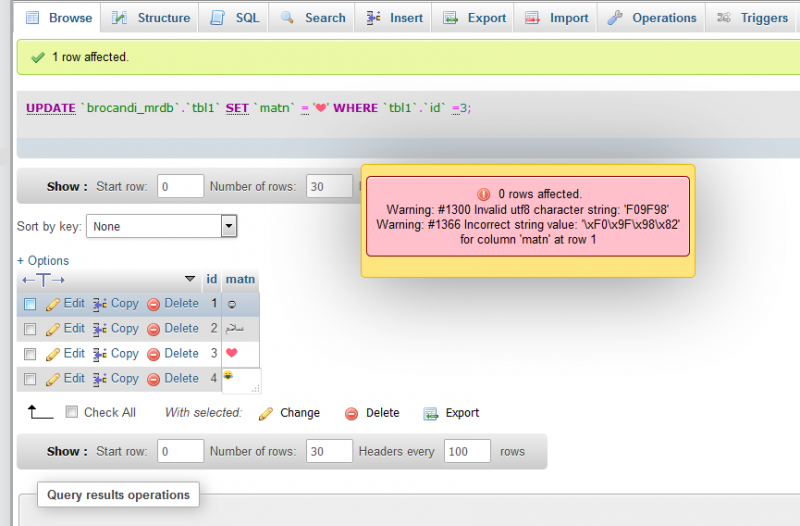Image resolution: width=800 pixels, height=526 pixels.
Task: Click the column sort arrow next to id
Action: 190,279
